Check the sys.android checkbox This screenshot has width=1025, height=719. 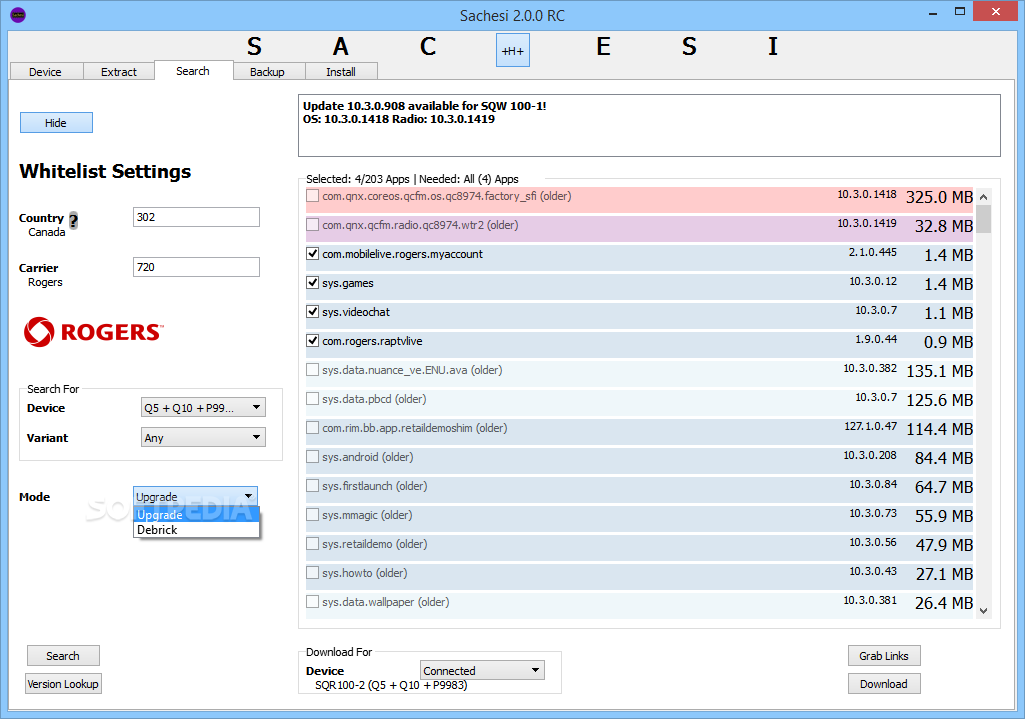[312, 457]
